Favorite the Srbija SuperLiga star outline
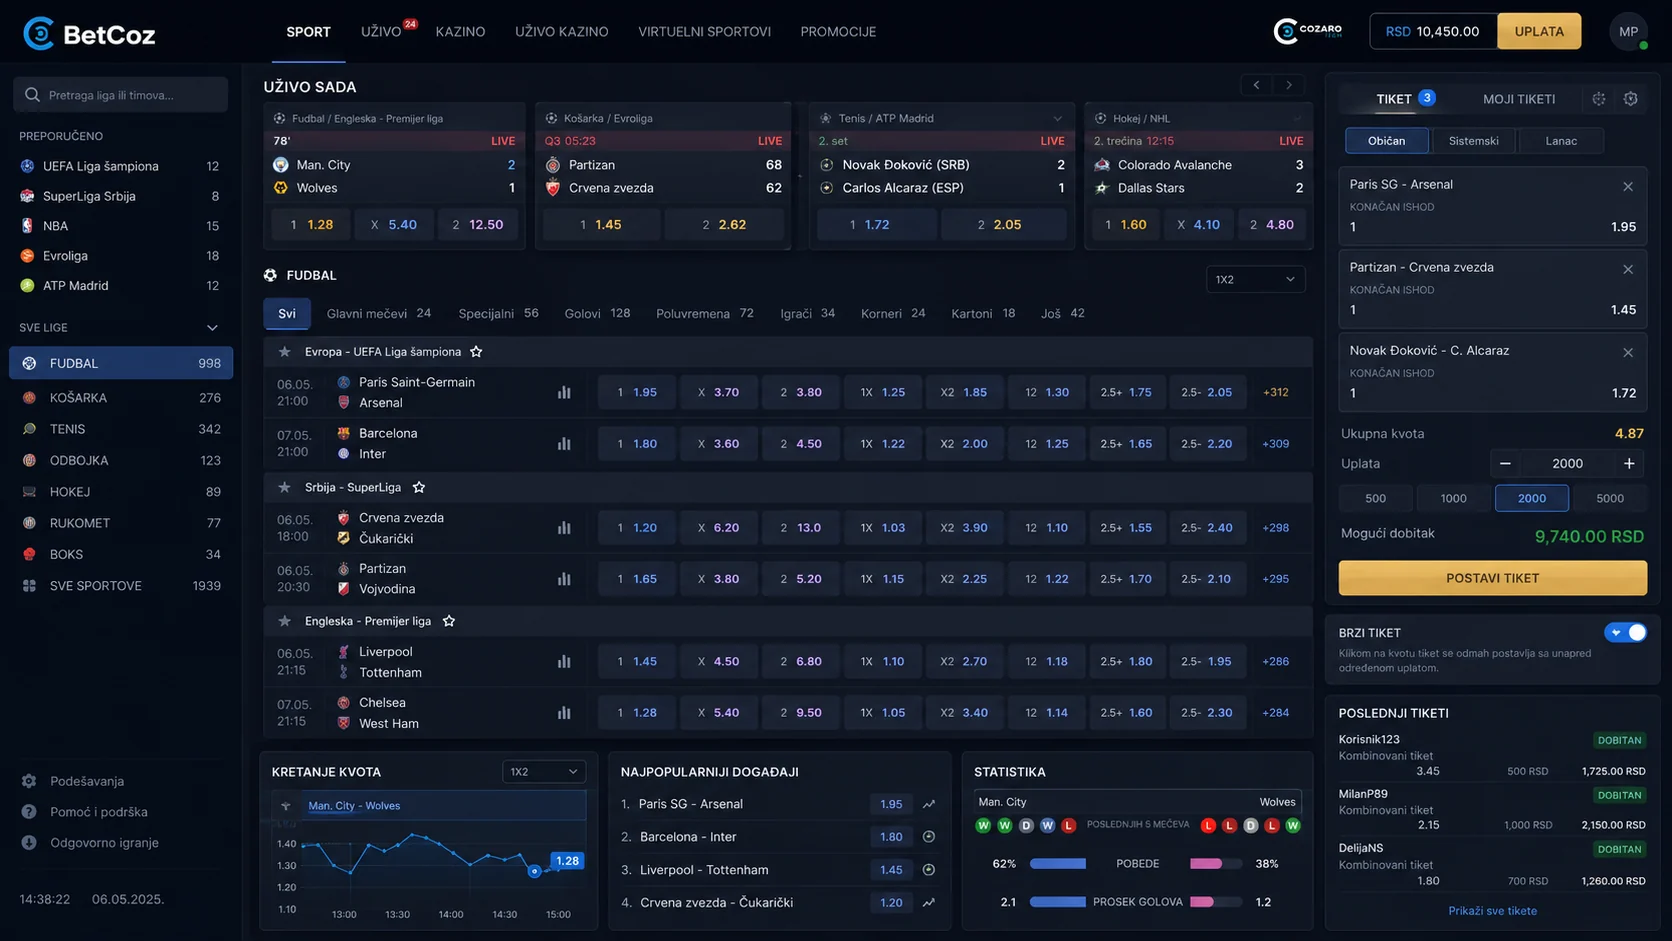Viewport: 1672px width, 941px height. click(x=419, y=487)
